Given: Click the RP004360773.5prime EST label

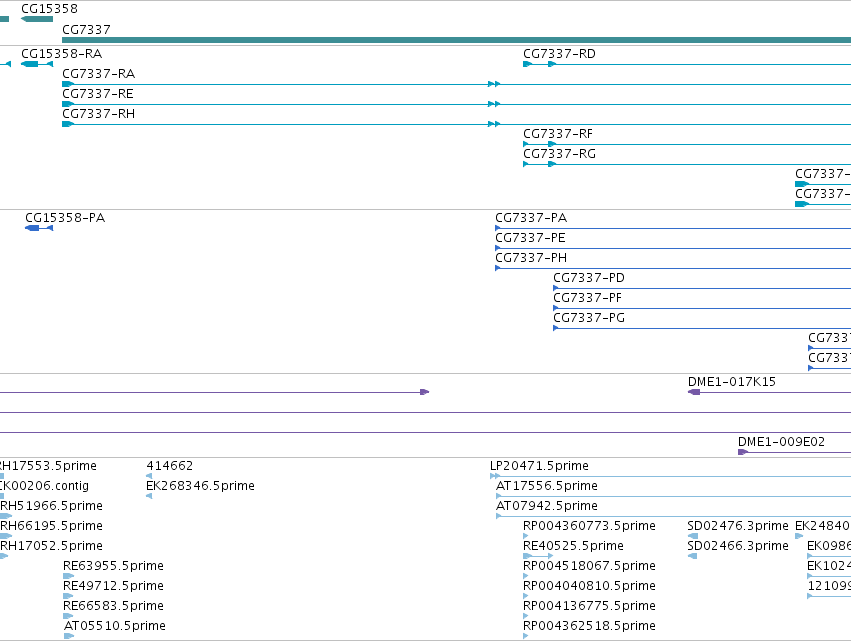Looking at the screenshot, I should pos(589,526).
